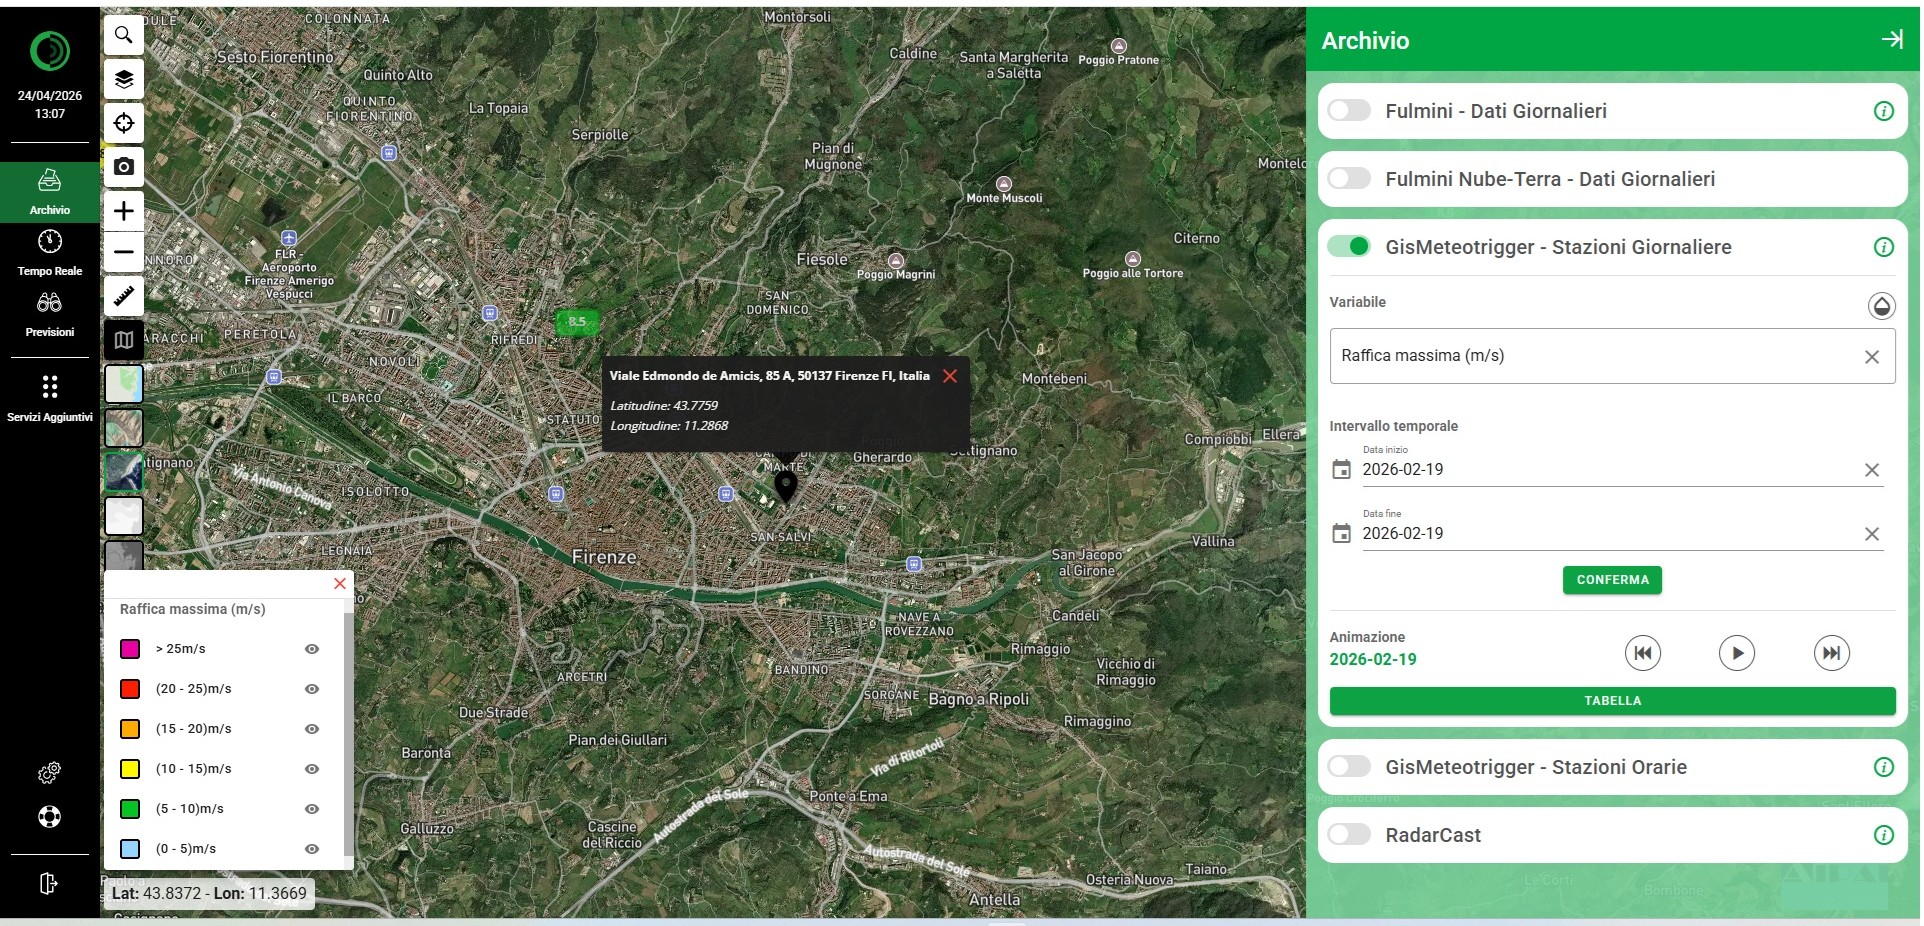Select the ruler measurement tool
This screenshot has height=926, width=1924.
coord(124,296)
